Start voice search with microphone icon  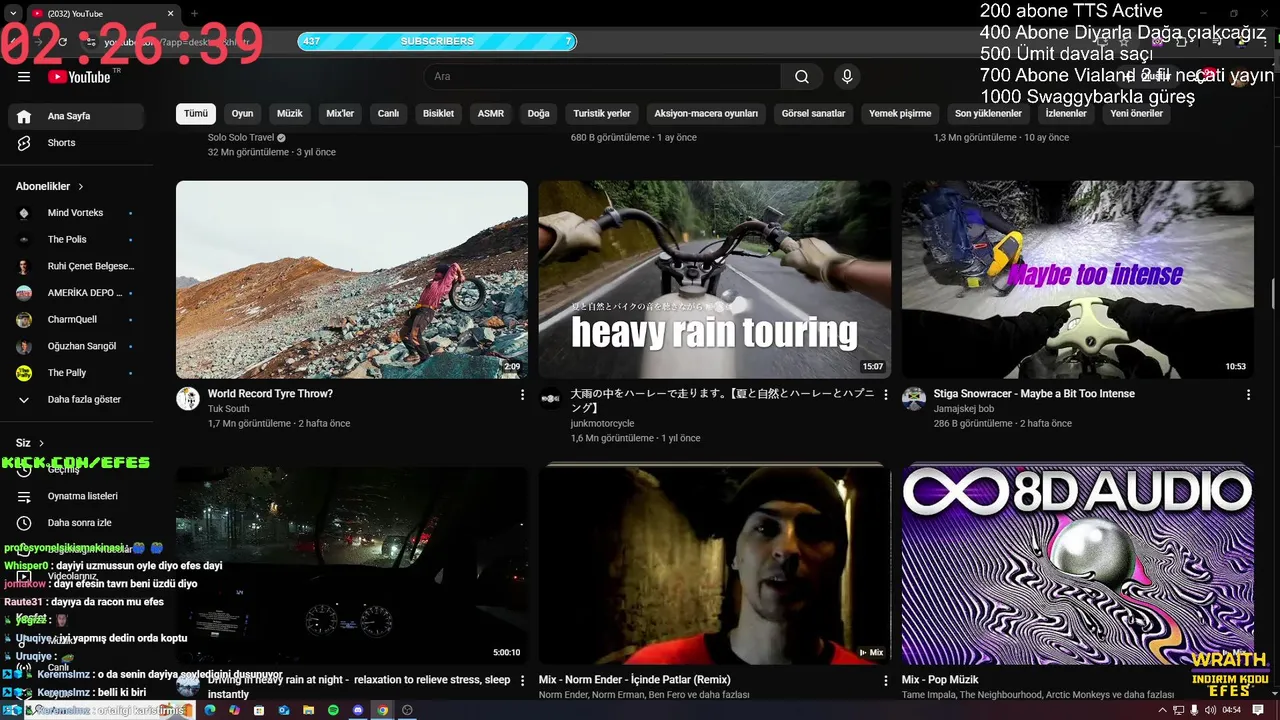coord(847,76)
